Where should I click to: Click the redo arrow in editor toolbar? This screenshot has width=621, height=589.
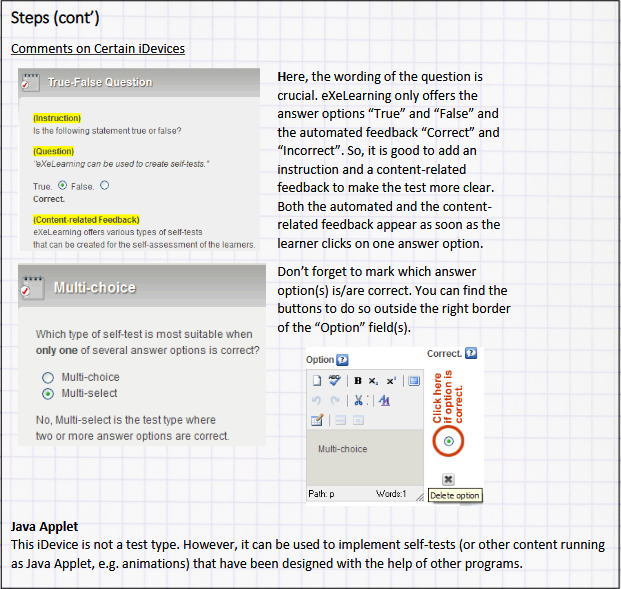(x=334, y=400)
